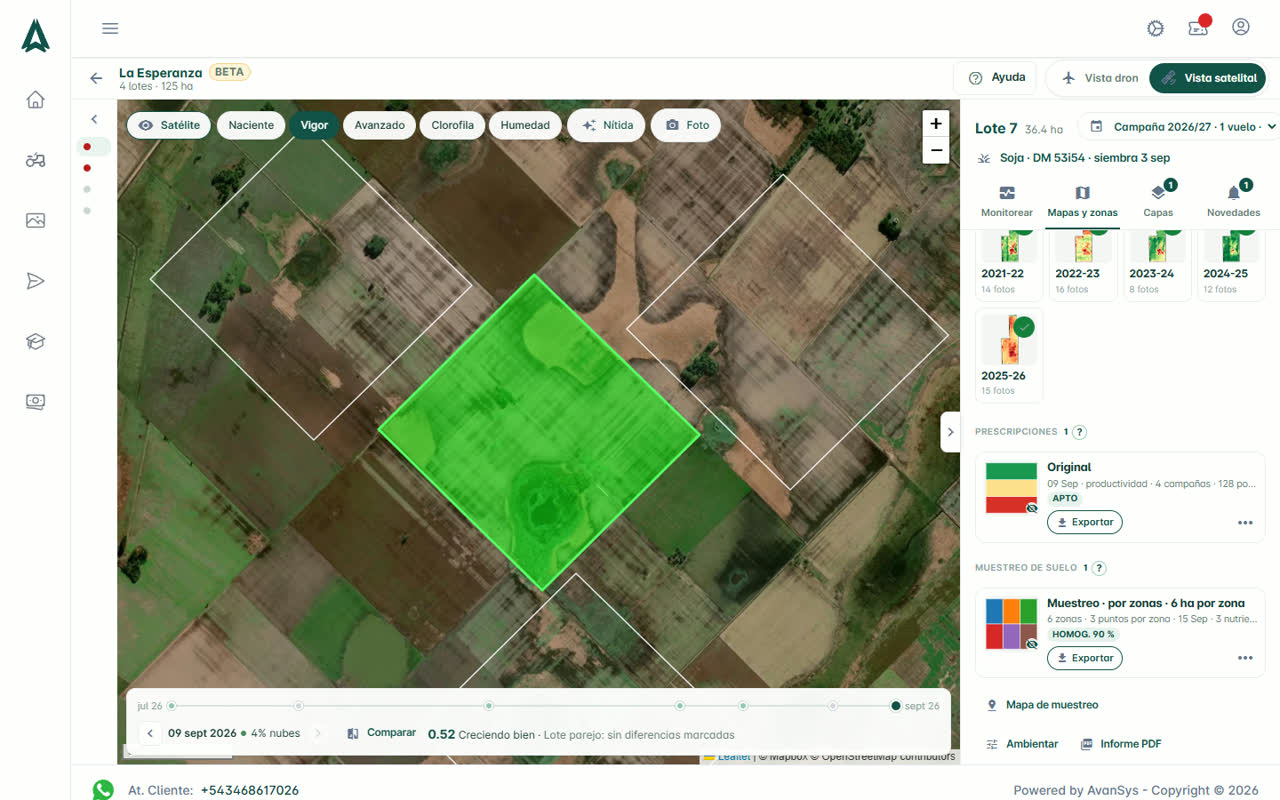The height and width of the screenshot is (800, 1280).
Task: Open the hamburger menu
Action: coord(110,28)
